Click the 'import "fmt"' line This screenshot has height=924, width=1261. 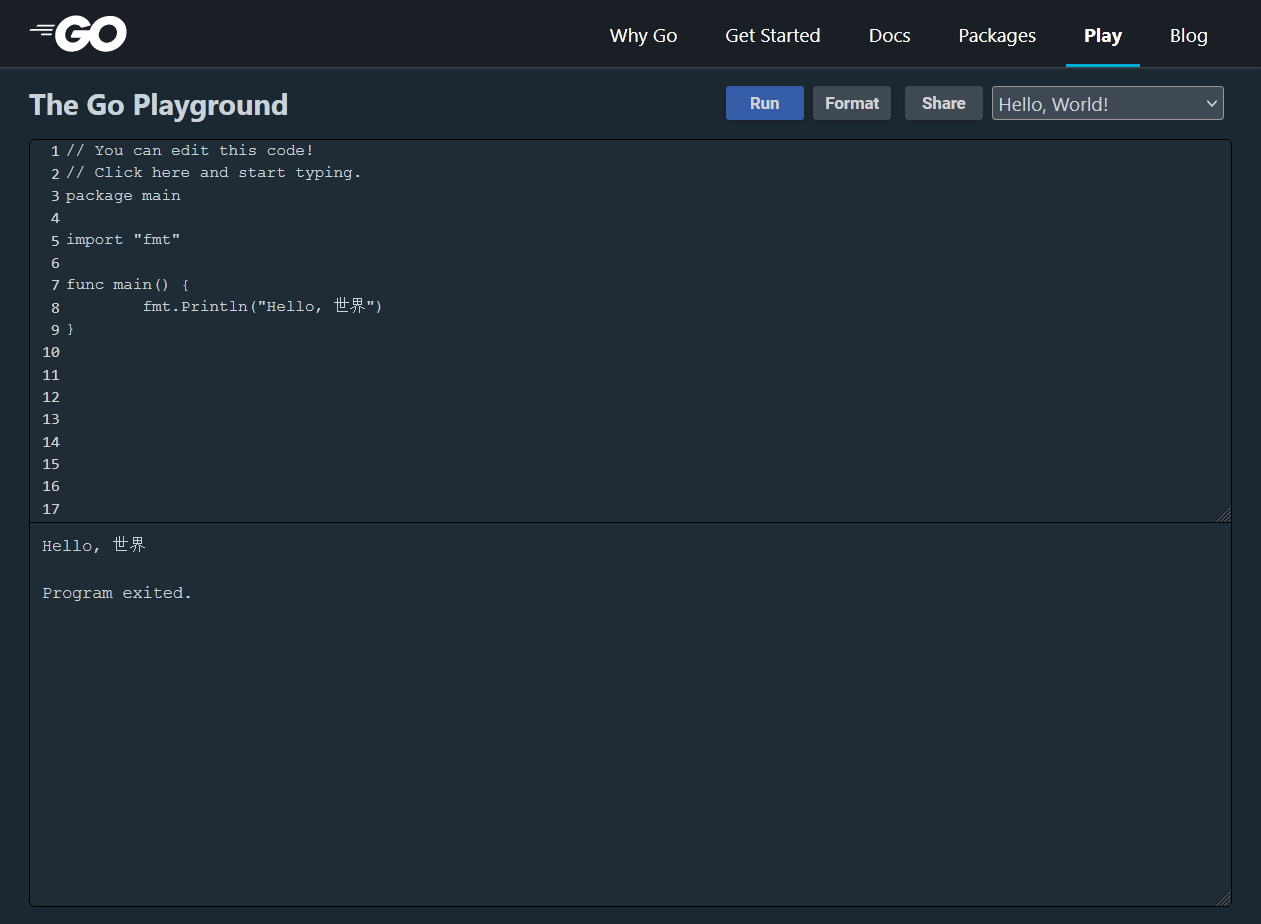click(123, 240)
